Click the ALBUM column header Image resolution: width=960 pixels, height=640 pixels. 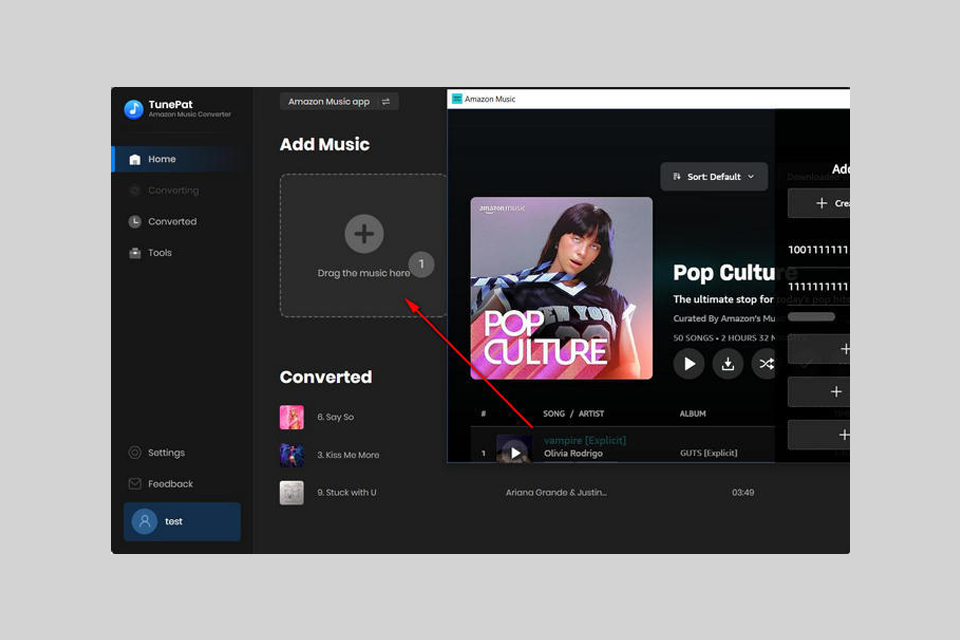(x=692, y=414)
